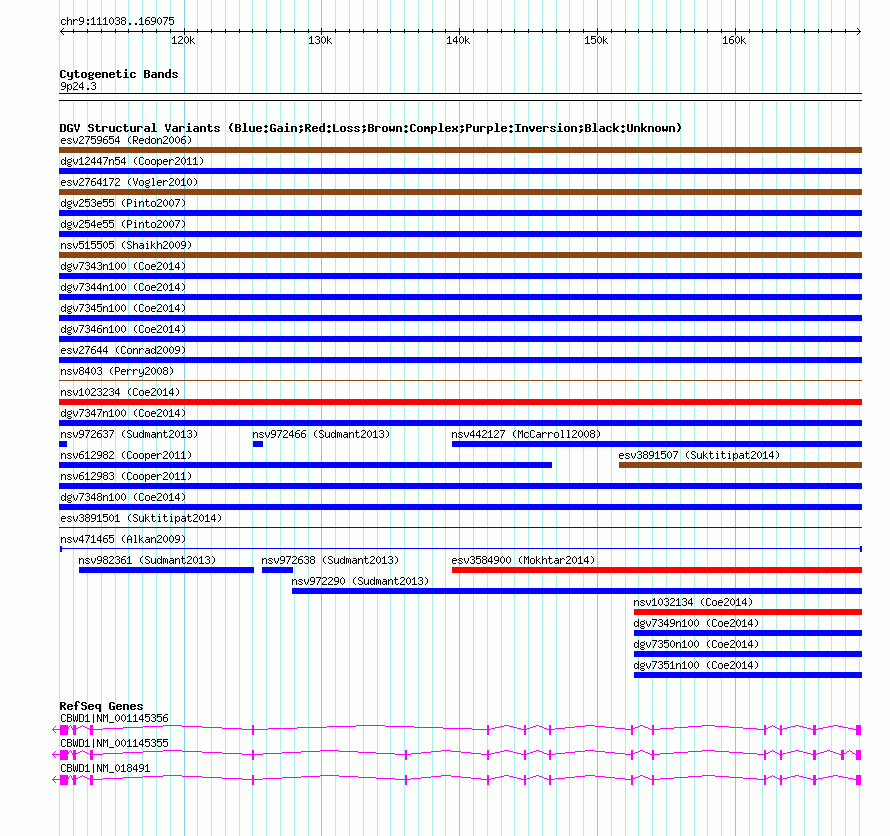
Task: Click the nsv982361 (Sudmant2013) label
Action: coord(147,560)
